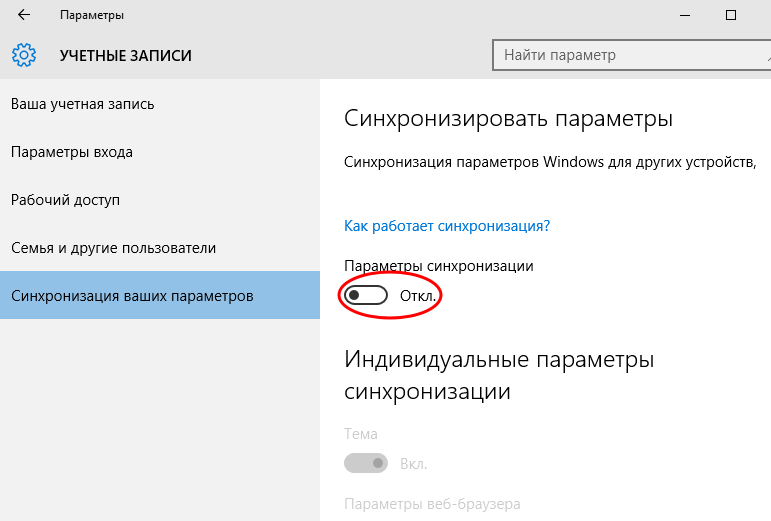Focus the Найти параметр search field

632,55
